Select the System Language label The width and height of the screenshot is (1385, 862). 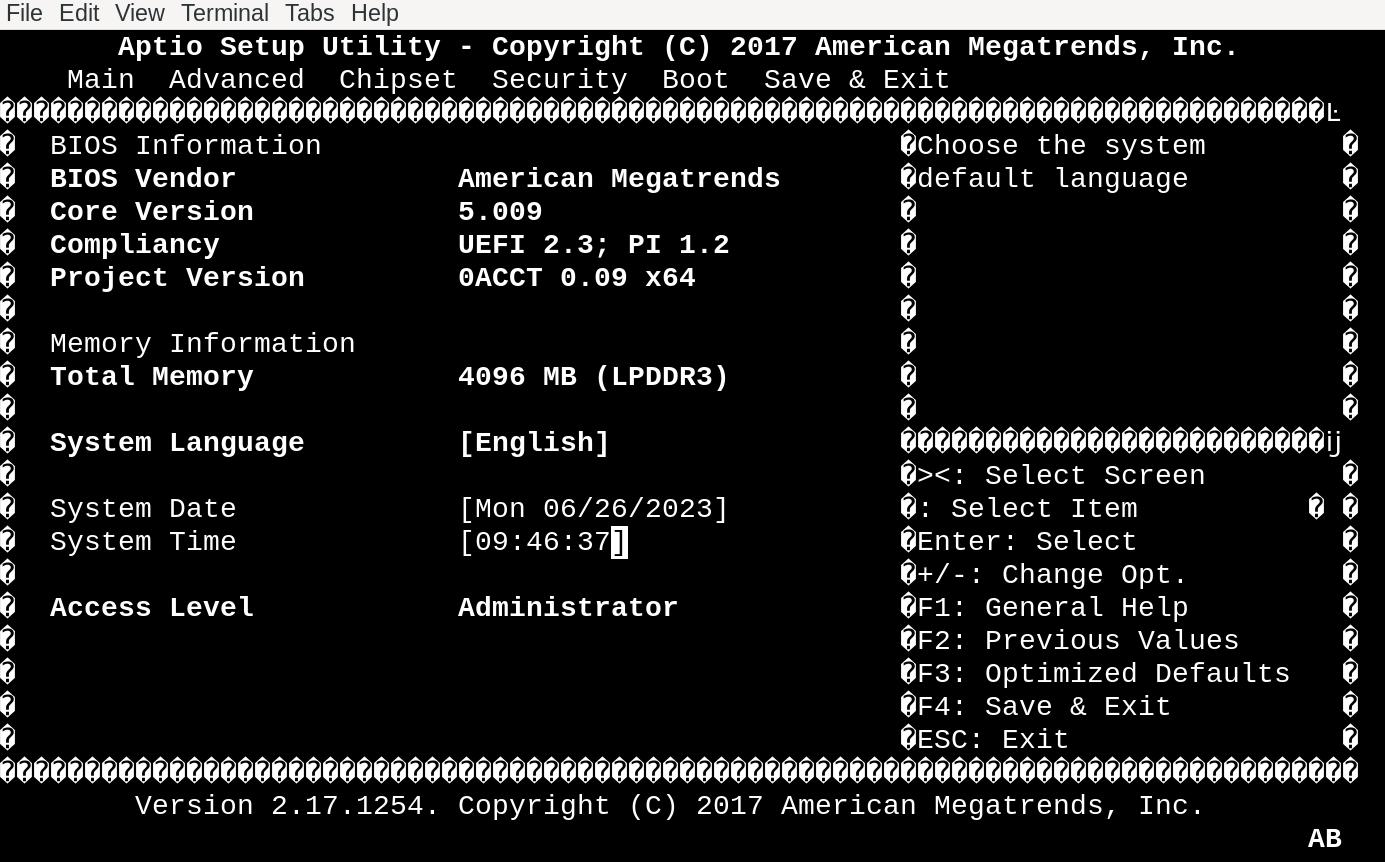click(177, 443)
